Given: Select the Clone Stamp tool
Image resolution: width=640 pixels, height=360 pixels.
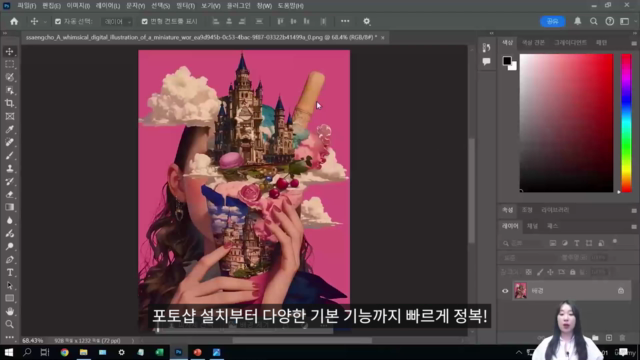Looking at the screenshot, I should [x=9, y=169].
